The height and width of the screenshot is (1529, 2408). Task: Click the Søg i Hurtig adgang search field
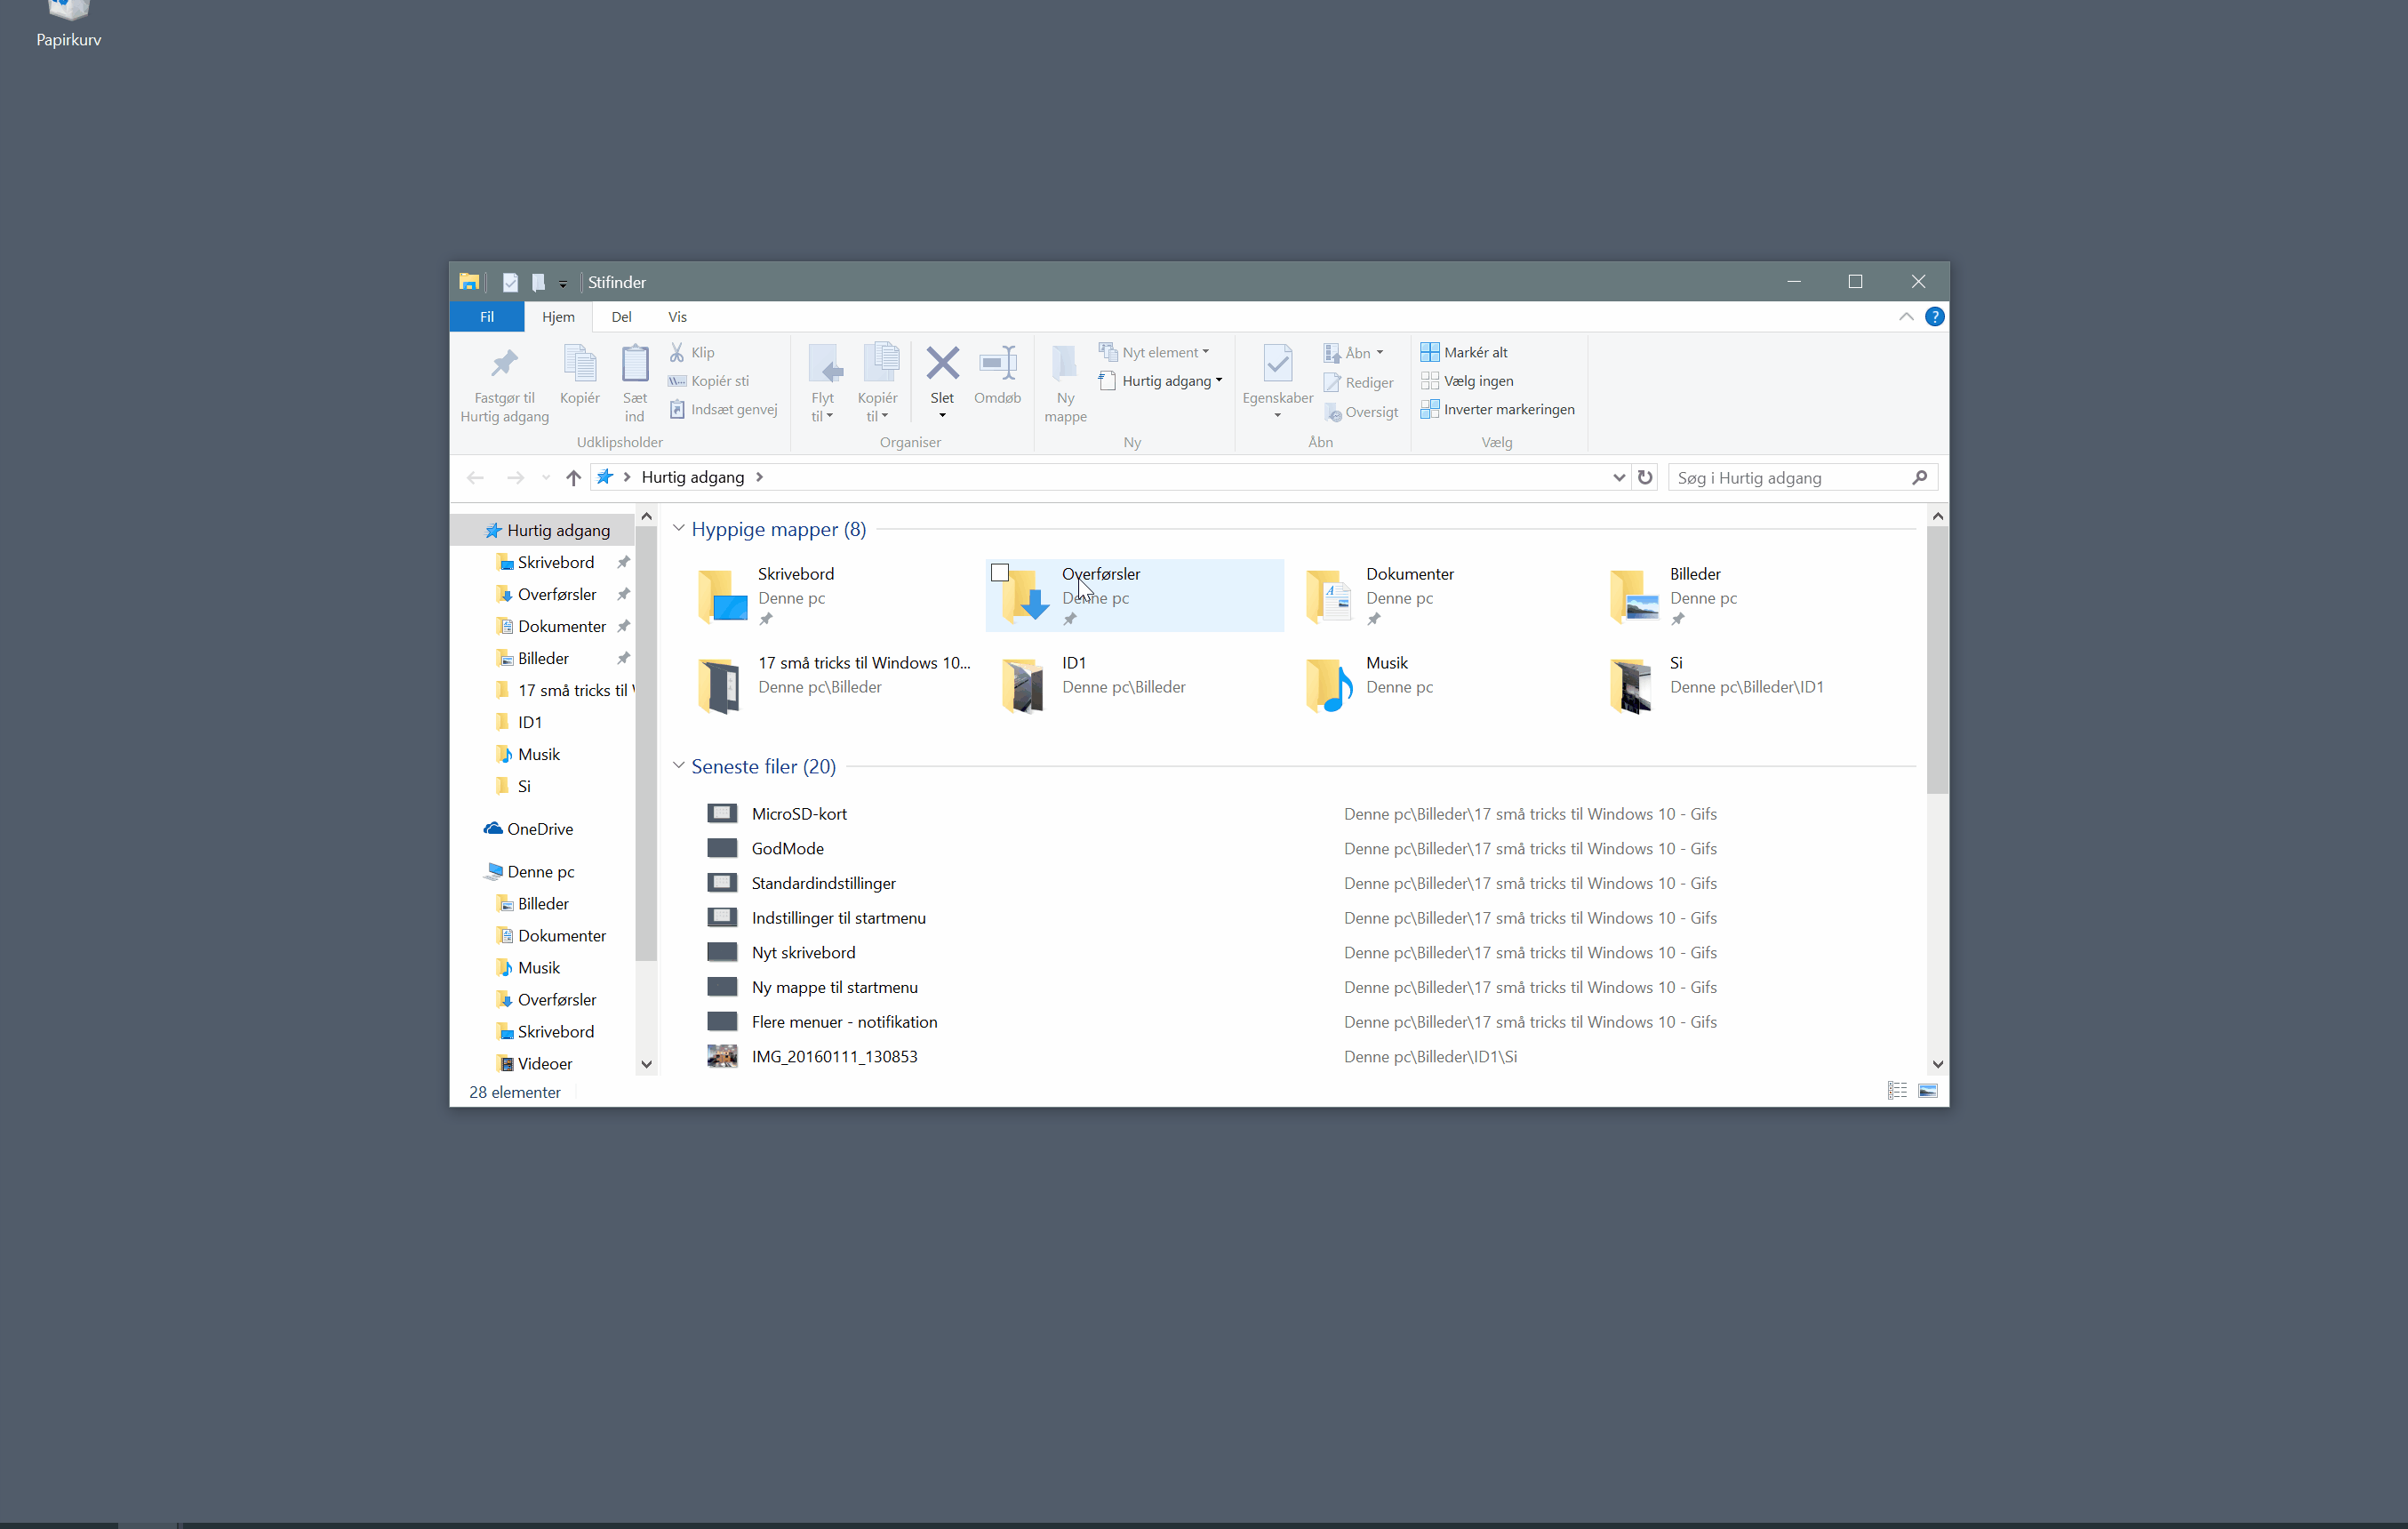(1791, 478)
